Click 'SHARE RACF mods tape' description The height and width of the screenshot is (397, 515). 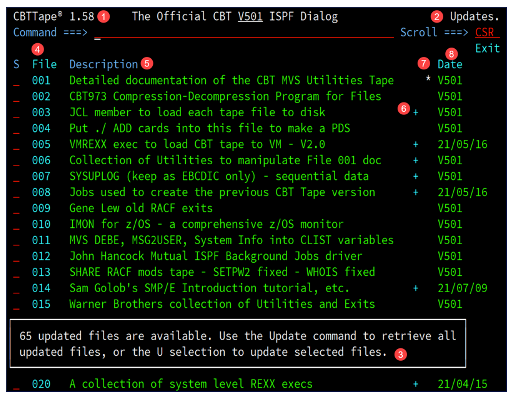(222, 272)
